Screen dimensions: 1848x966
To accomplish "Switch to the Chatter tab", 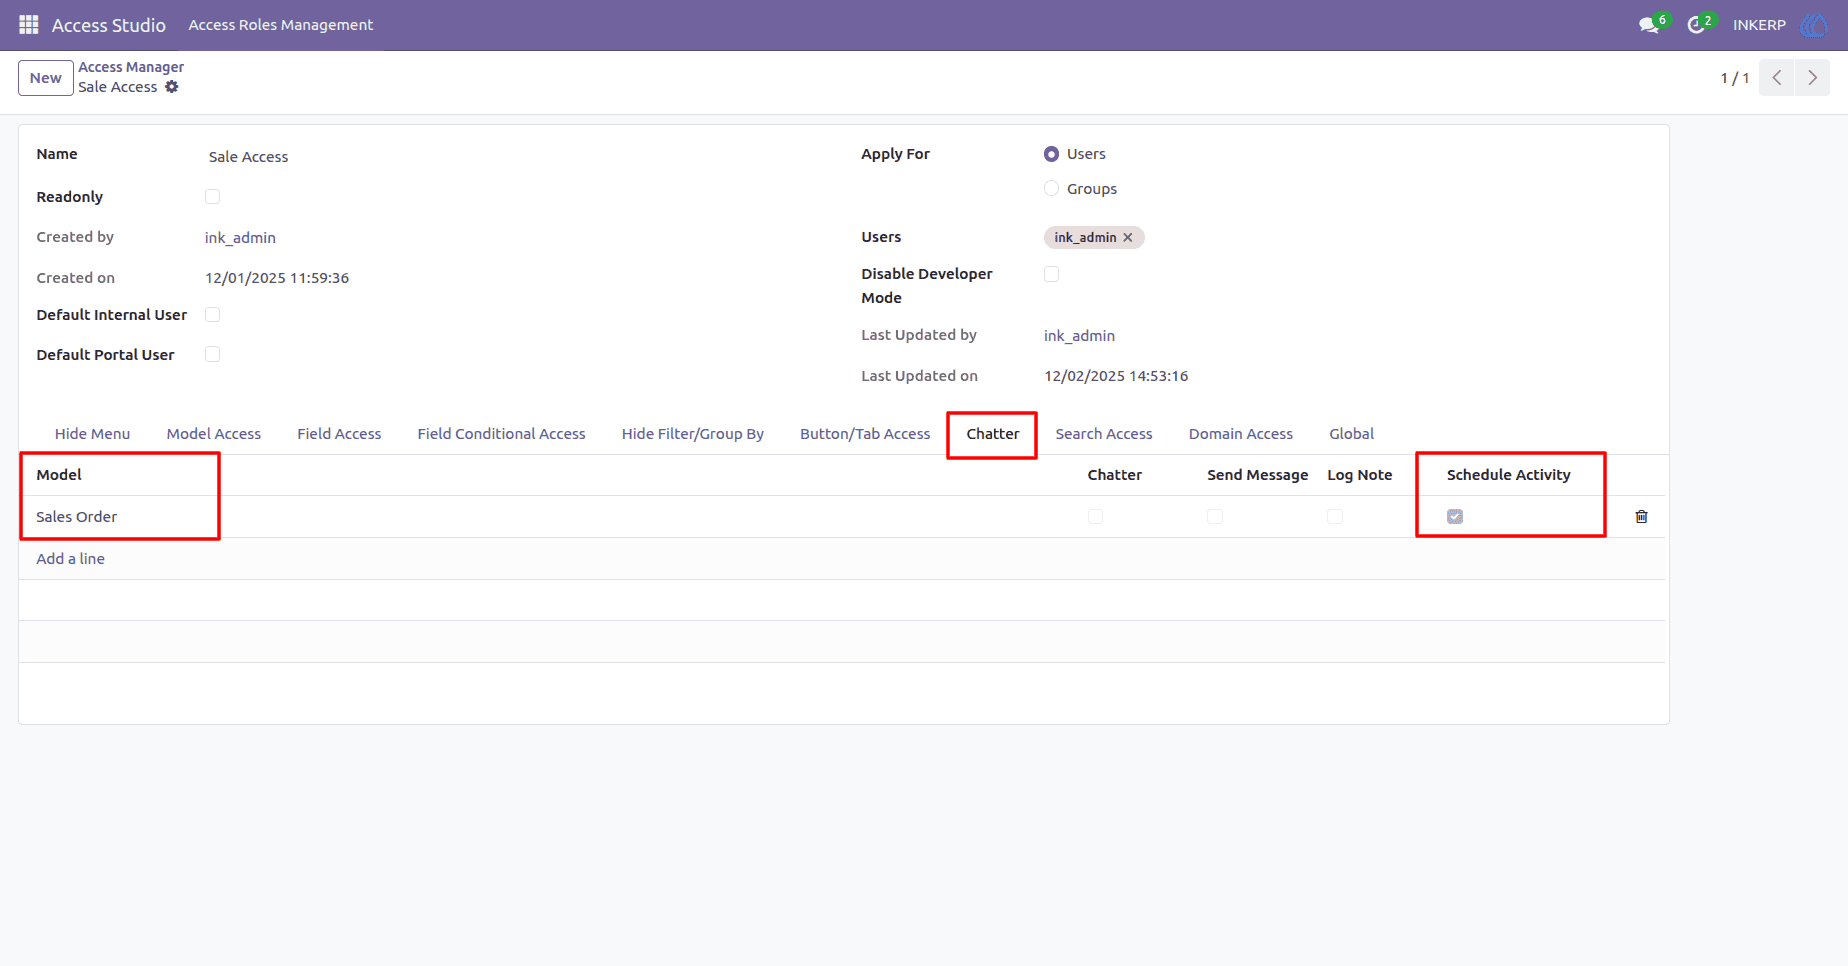I will pyautogui.click(x=993, y=434).
